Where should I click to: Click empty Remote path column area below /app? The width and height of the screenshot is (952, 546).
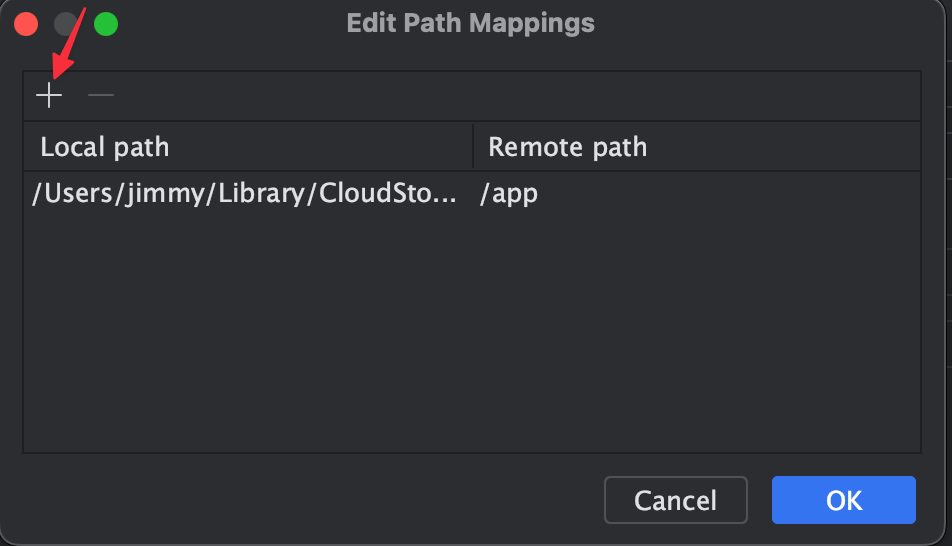(x=696, y=330)
